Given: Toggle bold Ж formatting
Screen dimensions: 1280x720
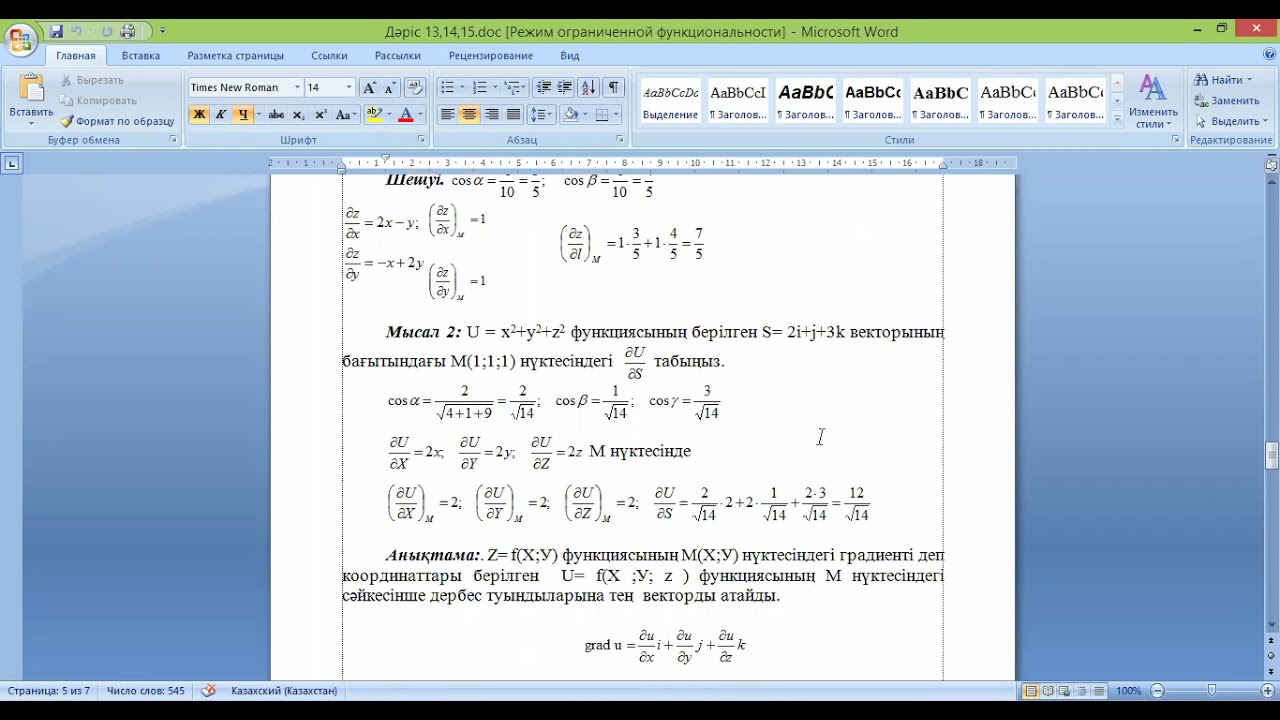Looking at the screenshot, I should pos(199,115).
